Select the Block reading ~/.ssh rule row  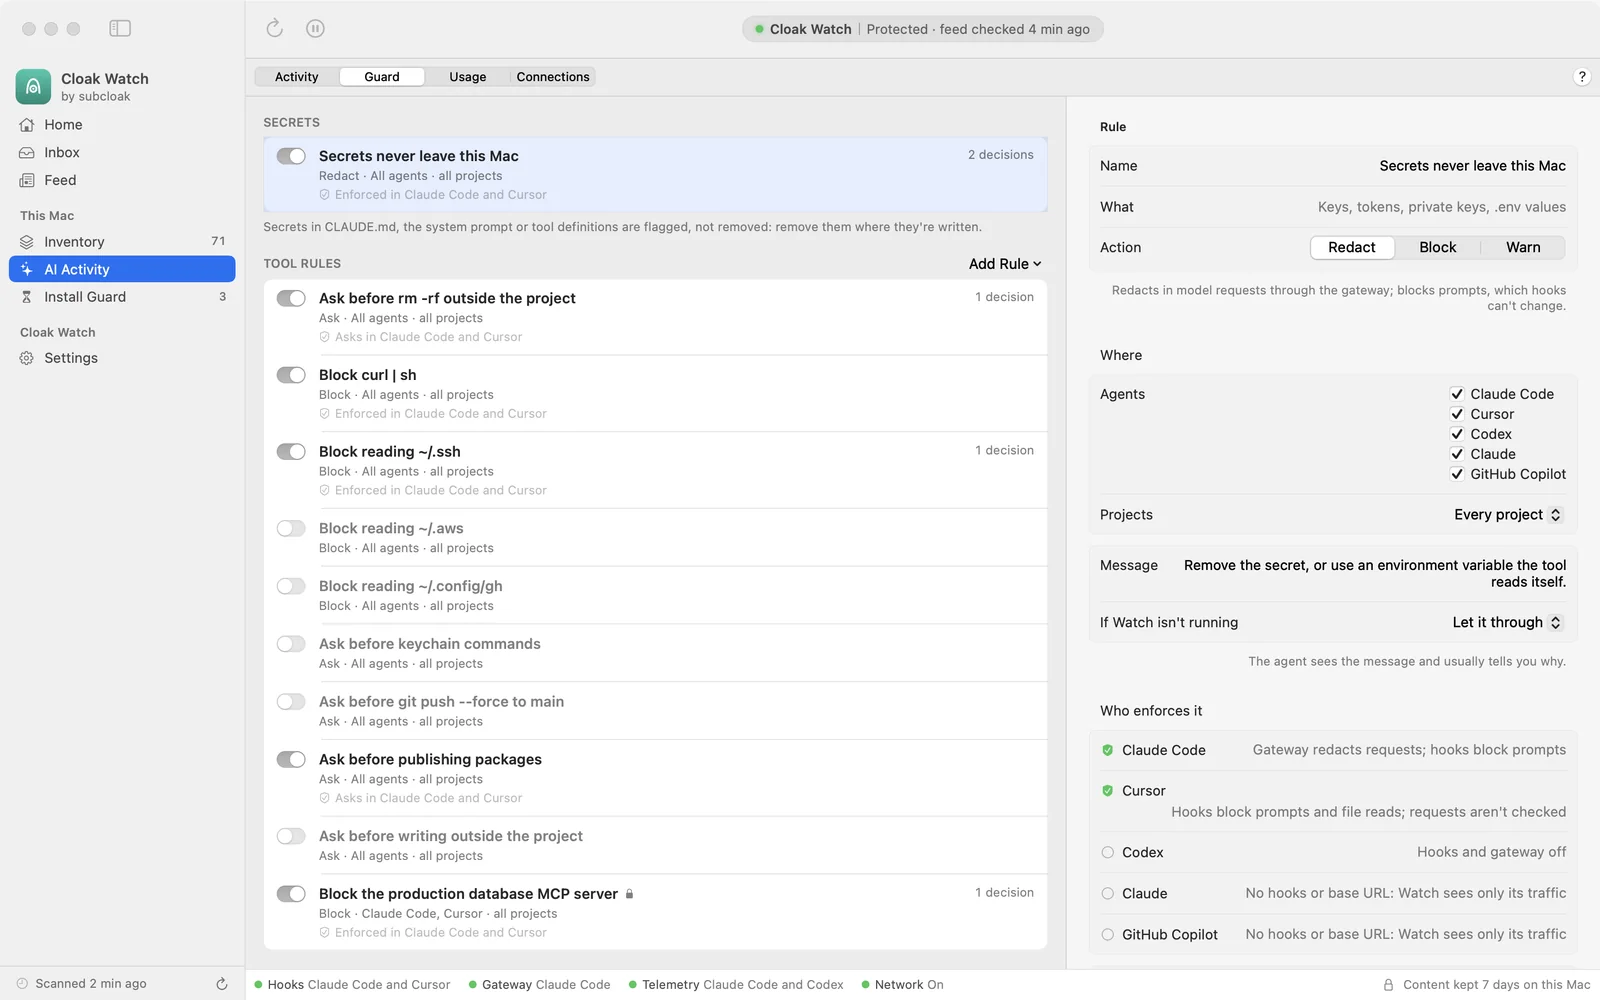[655, 470]
